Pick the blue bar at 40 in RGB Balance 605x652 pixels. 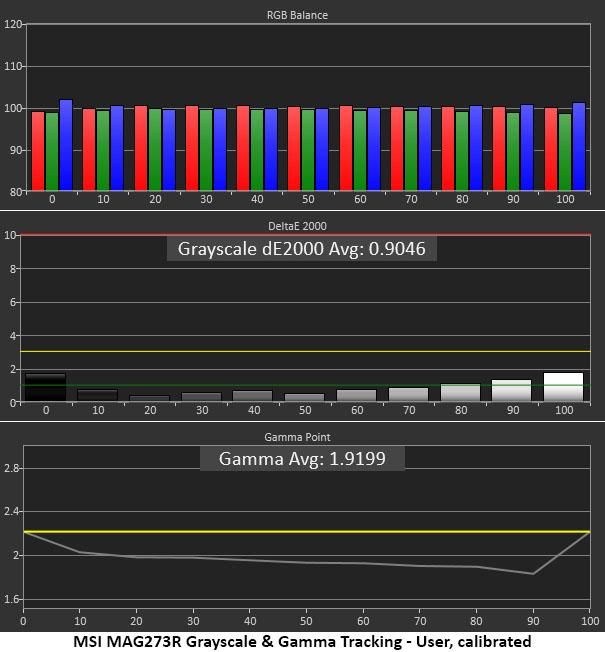click(x=271, y=150)
